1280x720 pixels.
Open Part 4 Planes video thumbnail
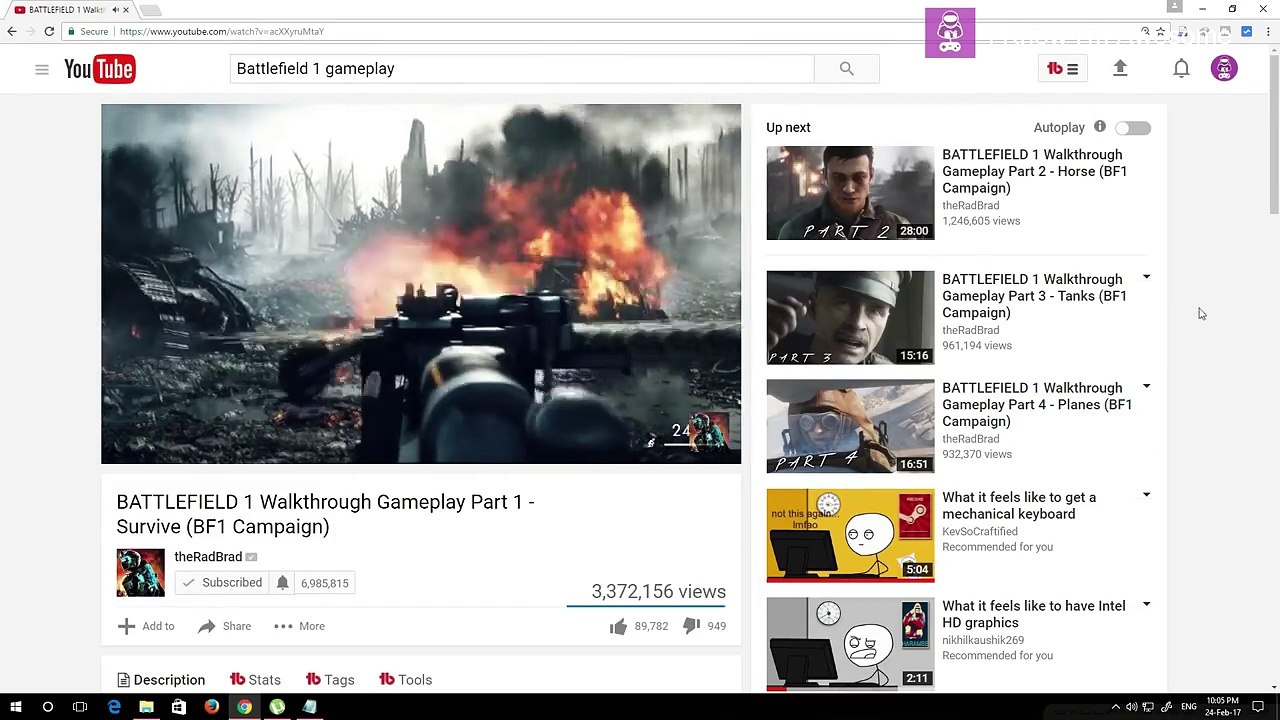pyautogui.click(x=850, y=426)
